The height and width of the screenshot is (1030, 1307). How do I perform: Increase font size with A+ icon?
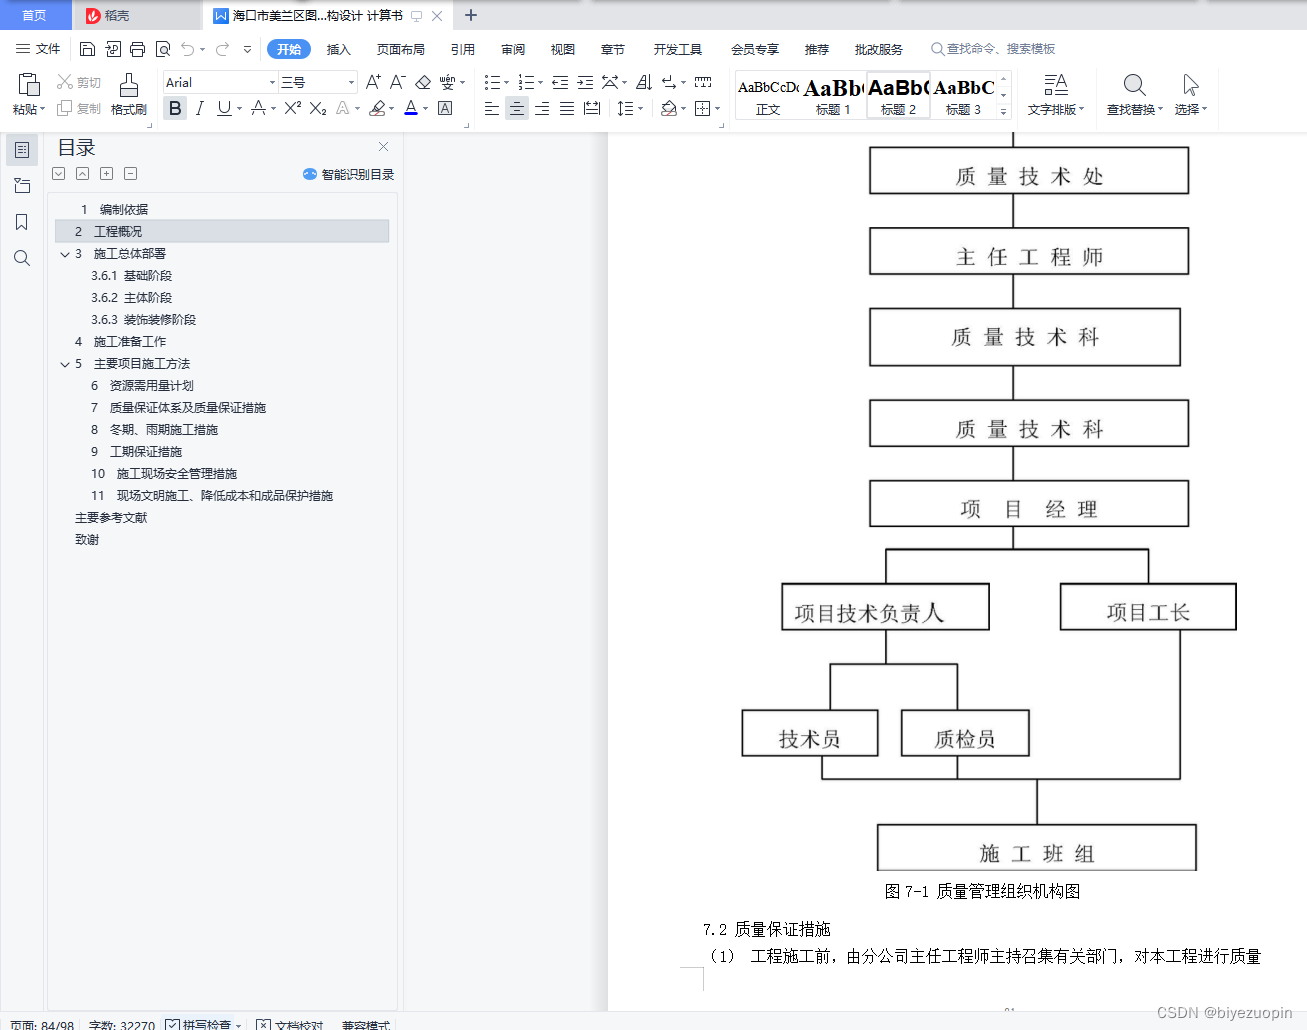click(x=373, y=82)
